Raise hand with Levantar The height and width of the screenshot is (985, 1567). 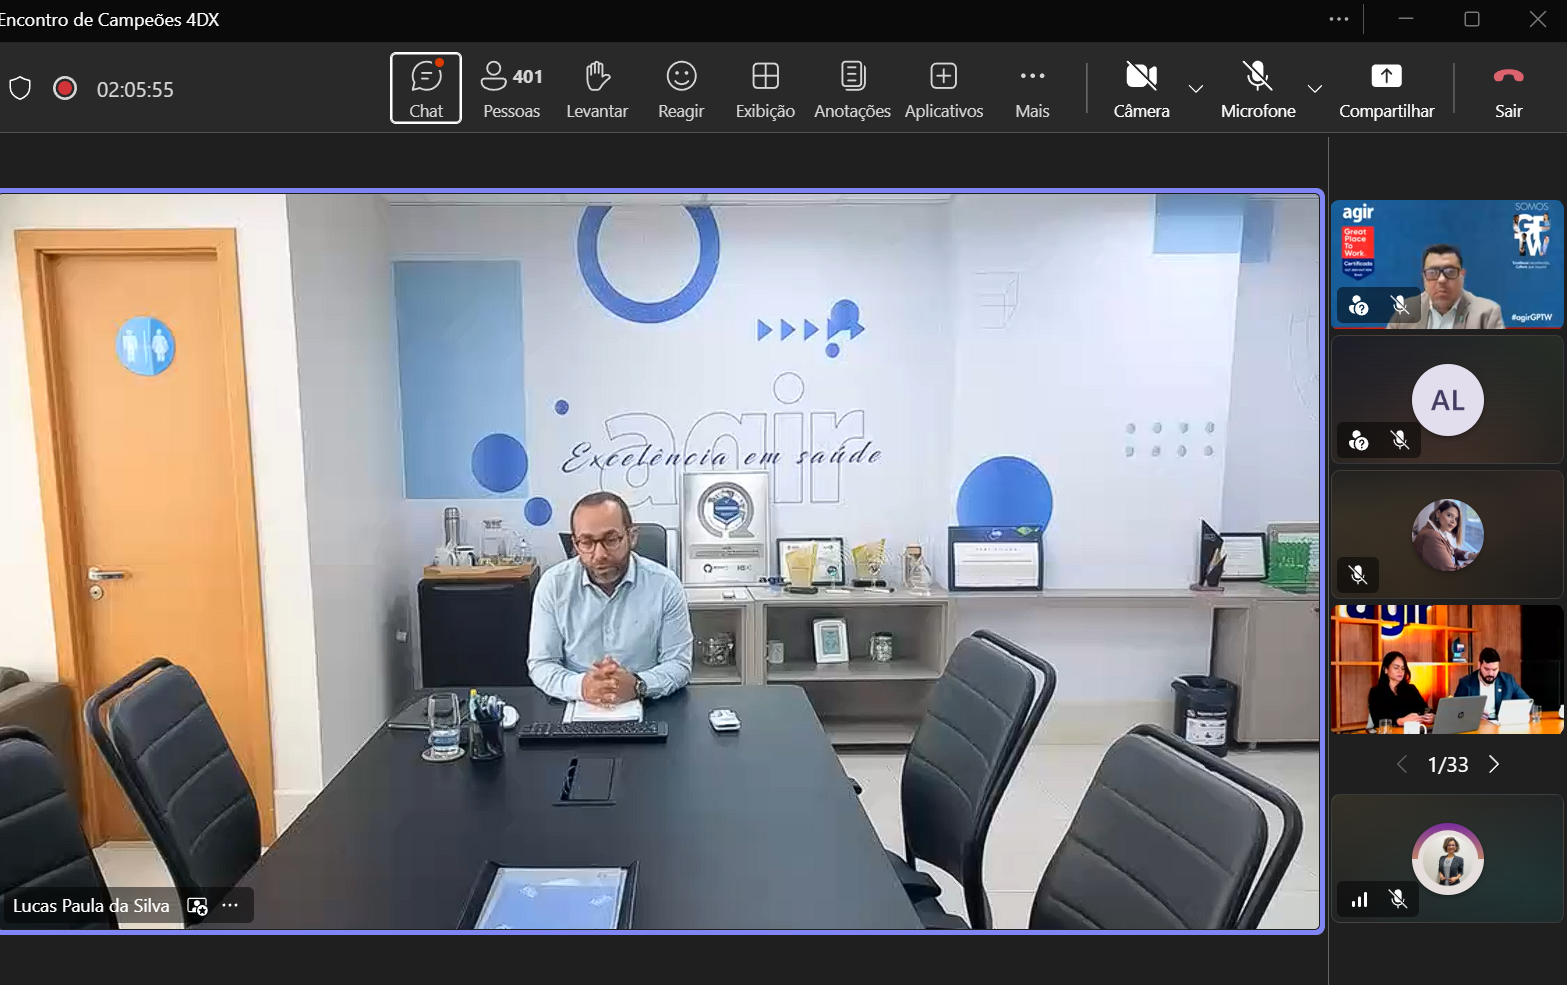597,88
